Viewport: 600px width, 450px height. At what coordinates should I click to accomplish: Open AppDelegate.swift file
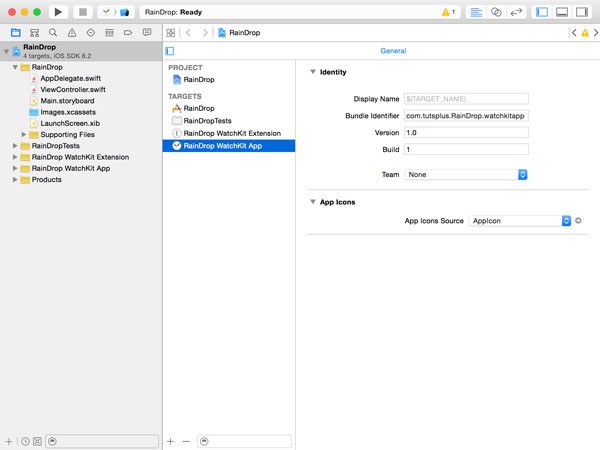(x=70, y=78)
